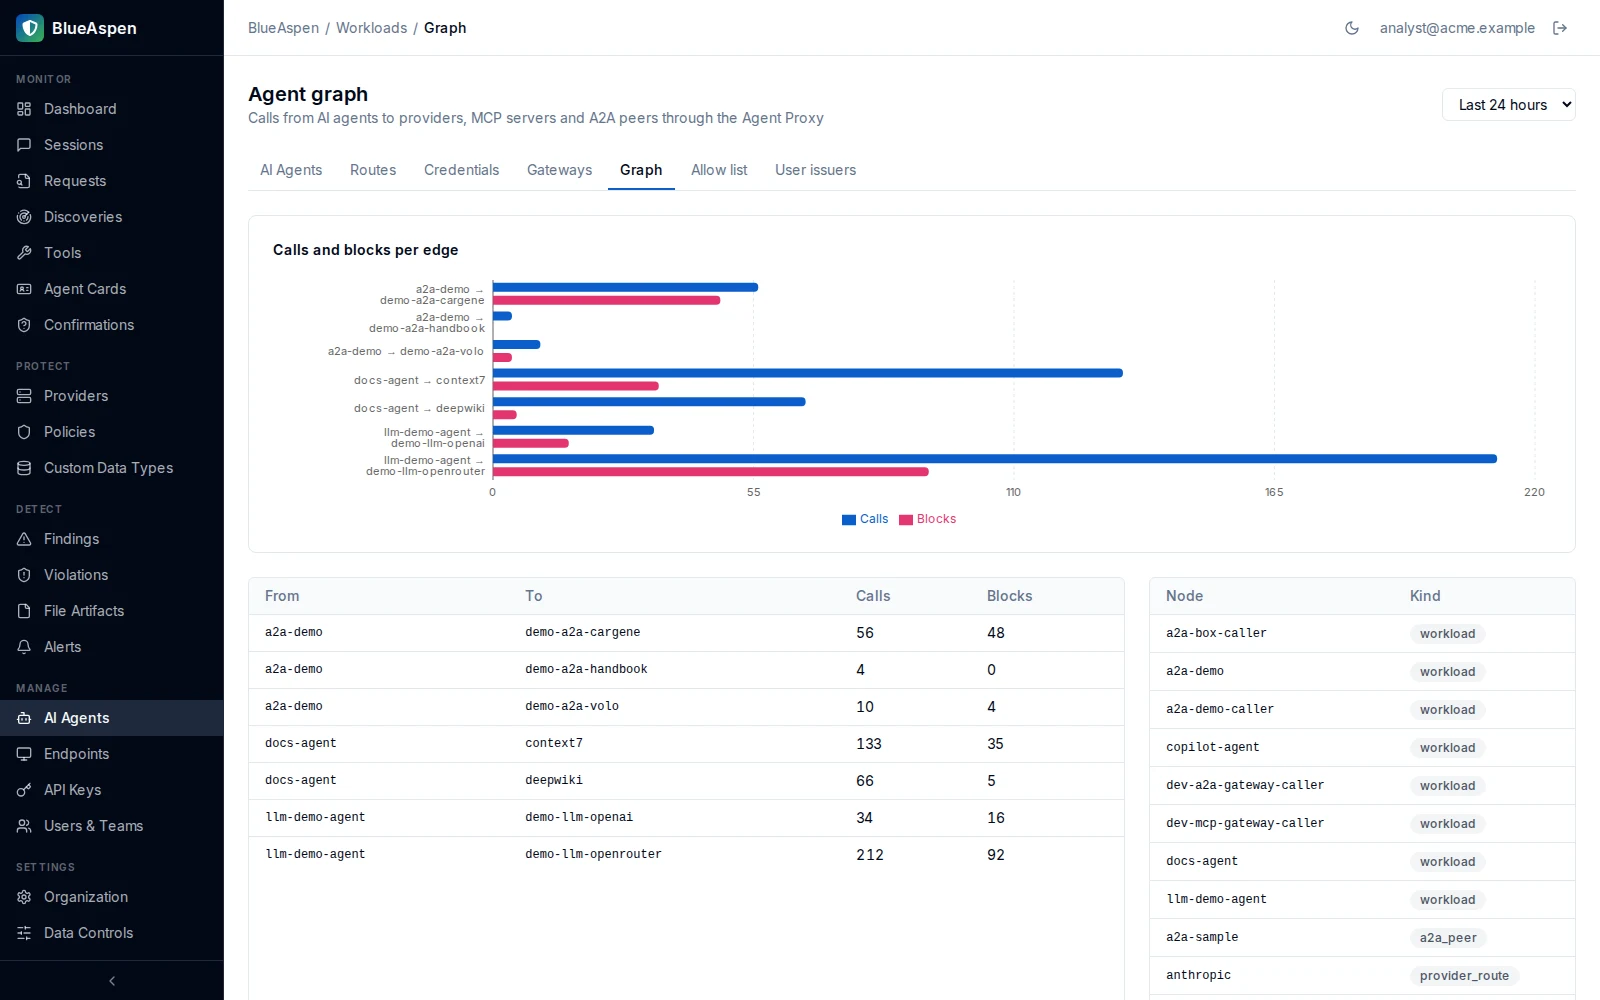Open Endpoints in Manage section

(112, 754)
